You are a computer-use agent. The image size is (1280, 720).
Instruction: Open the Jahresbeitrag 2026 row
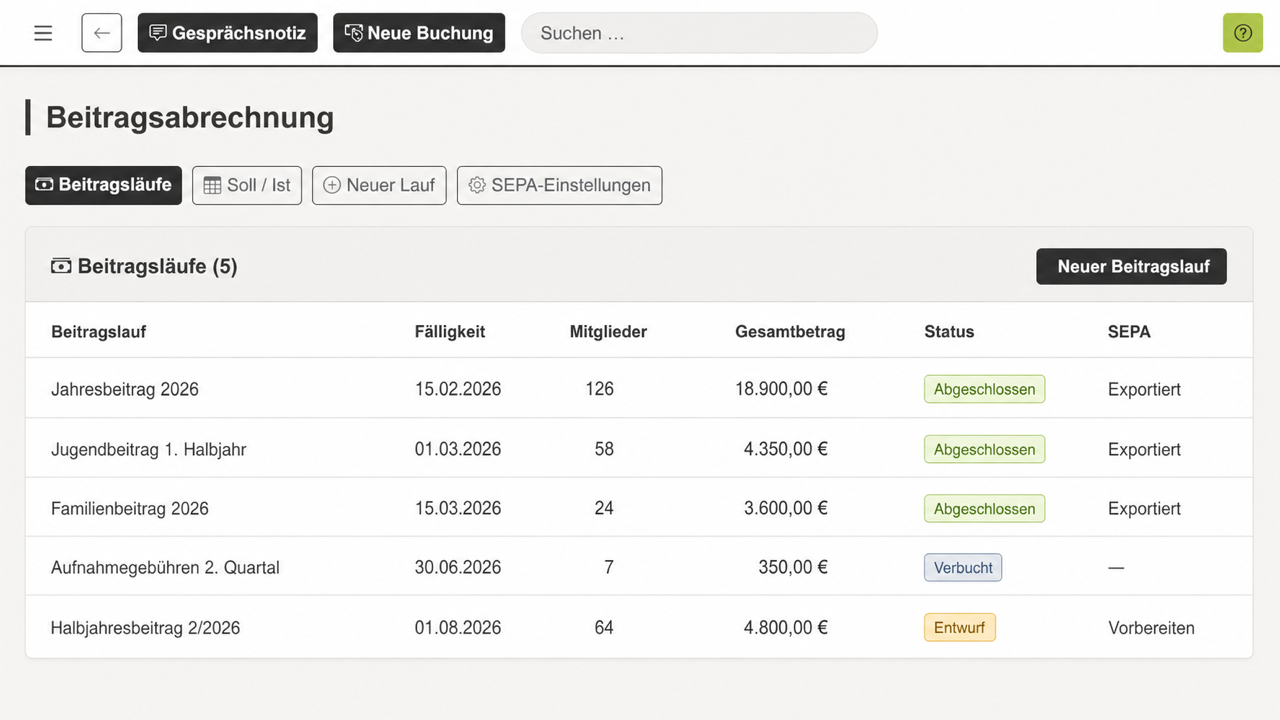pyautogui.click(x=639, y=389)
